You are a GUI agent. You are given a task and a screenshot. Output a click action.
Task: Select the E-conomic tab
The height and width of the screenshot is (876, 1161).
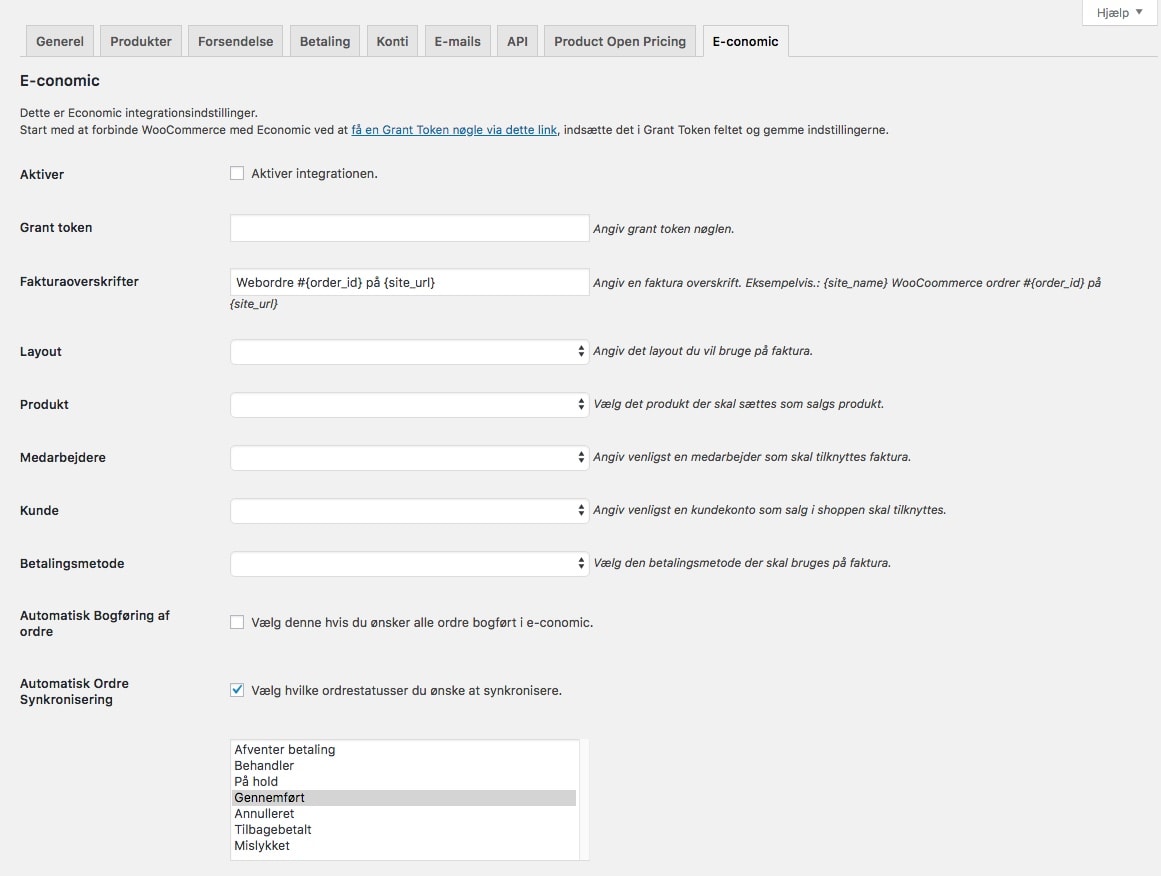tap(746, 41)
